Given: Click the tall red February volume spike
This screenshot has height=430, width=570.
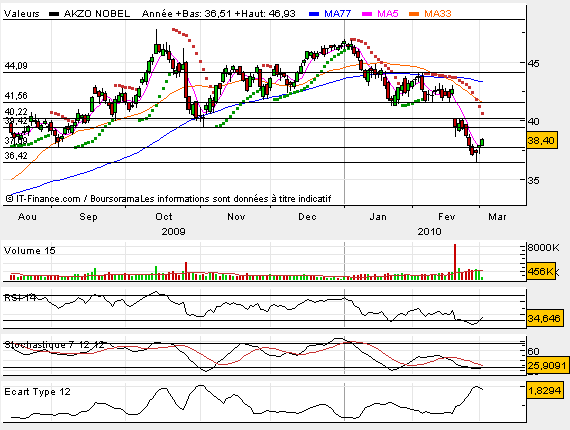Looking at the screenshot, I should click(x=455, y=262).
